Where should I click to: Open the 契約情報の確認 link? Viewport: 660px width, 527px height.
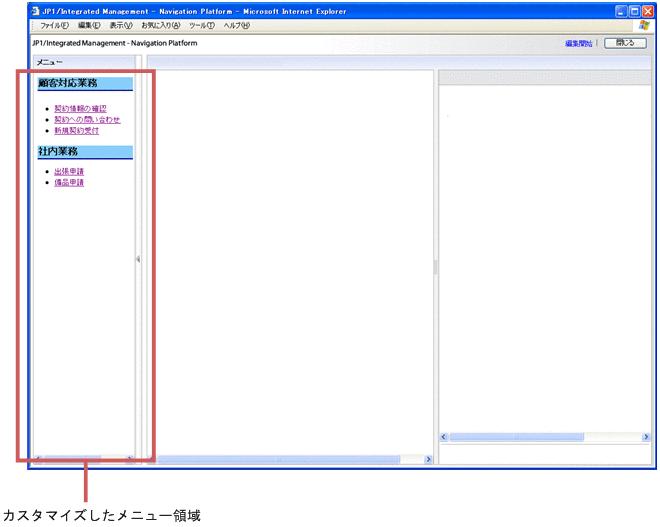(80, 109)
